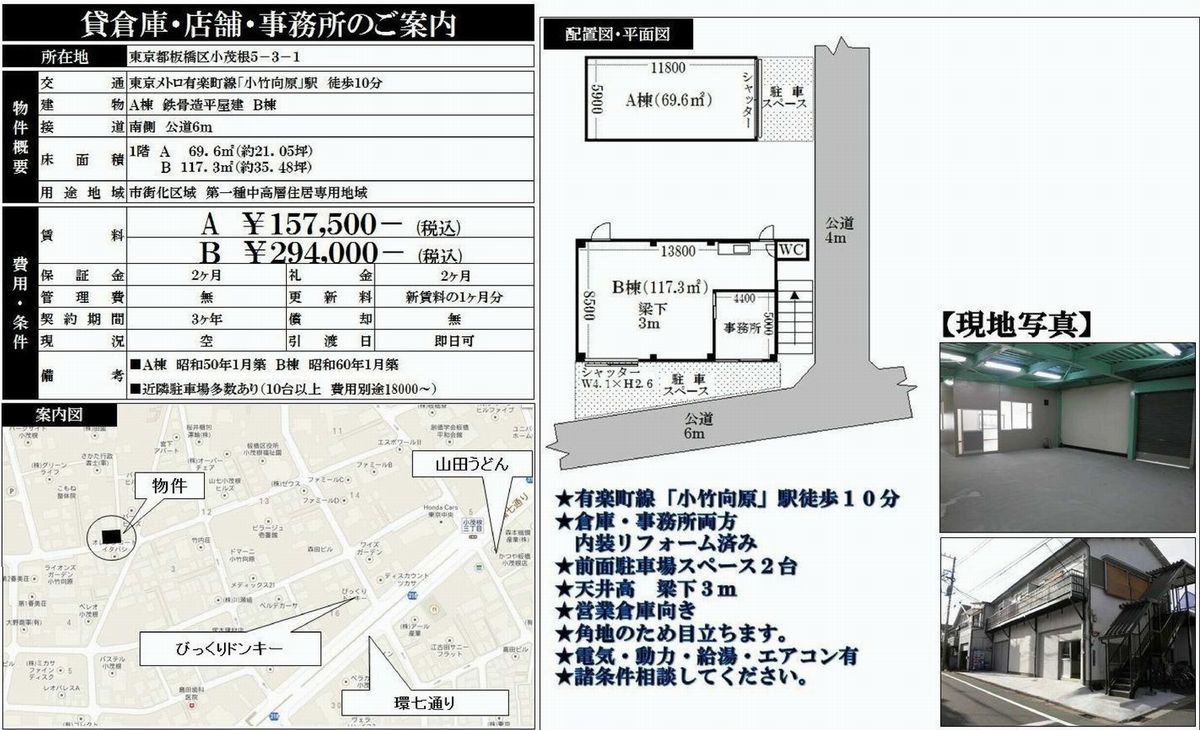The height and width of the screenshot is (730, 1200).
Task: Select the B棟(117.3㎡) label in the floor plan
Action: pyautogui.click(x=658, y=287)
